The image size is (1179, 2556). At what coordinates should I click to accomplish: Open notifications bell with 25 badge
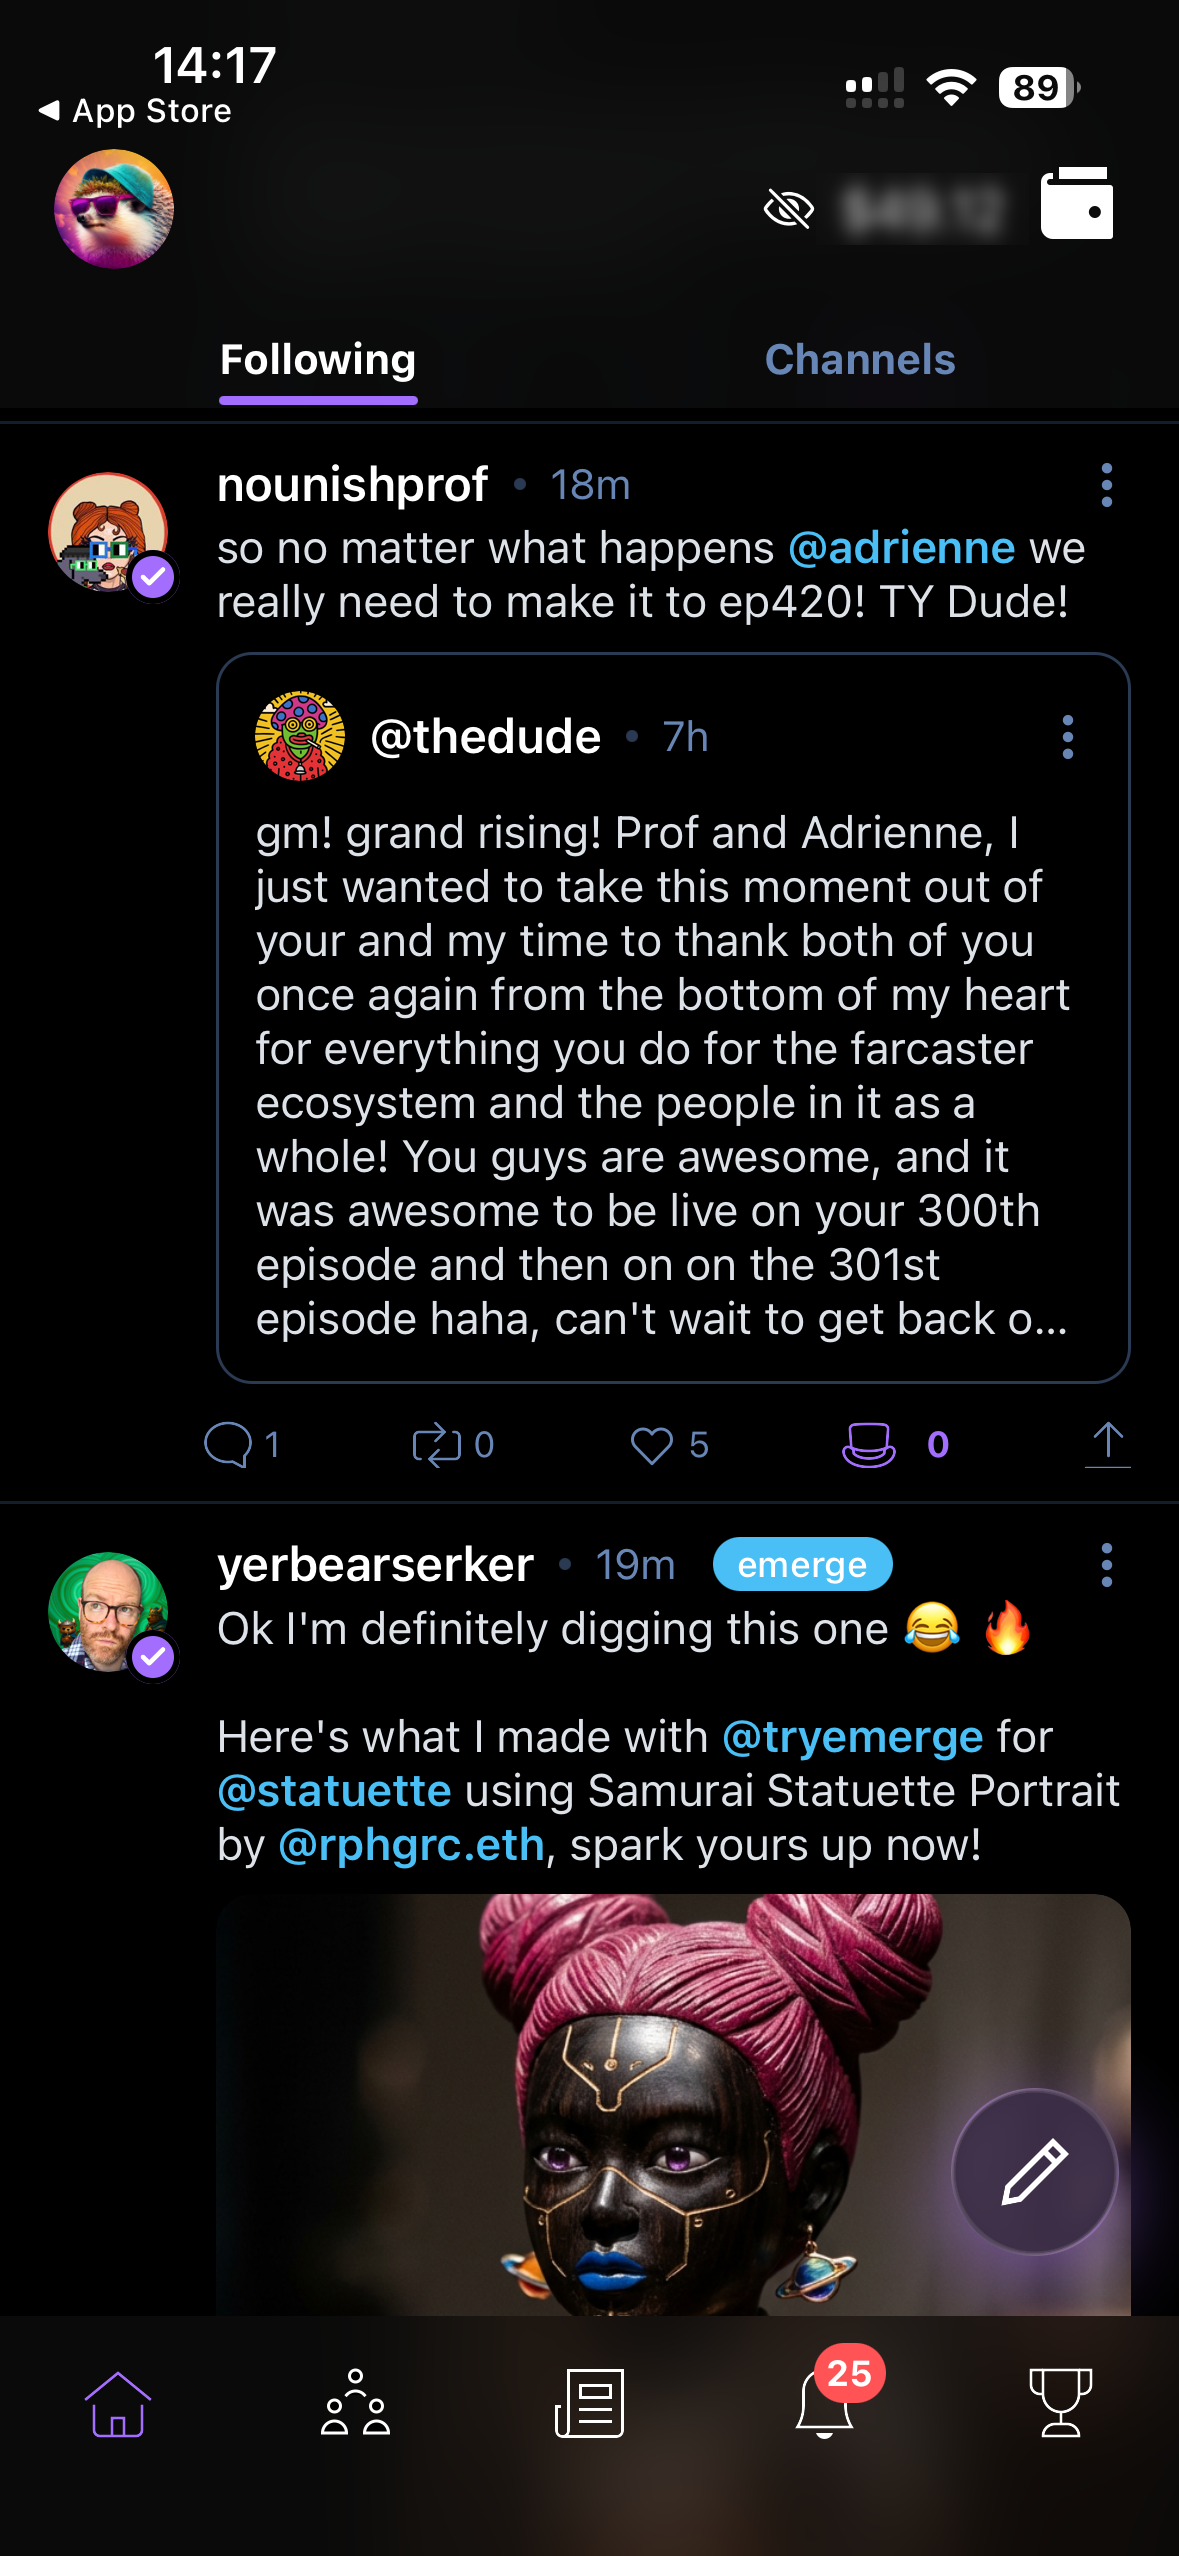(825, 2404)
